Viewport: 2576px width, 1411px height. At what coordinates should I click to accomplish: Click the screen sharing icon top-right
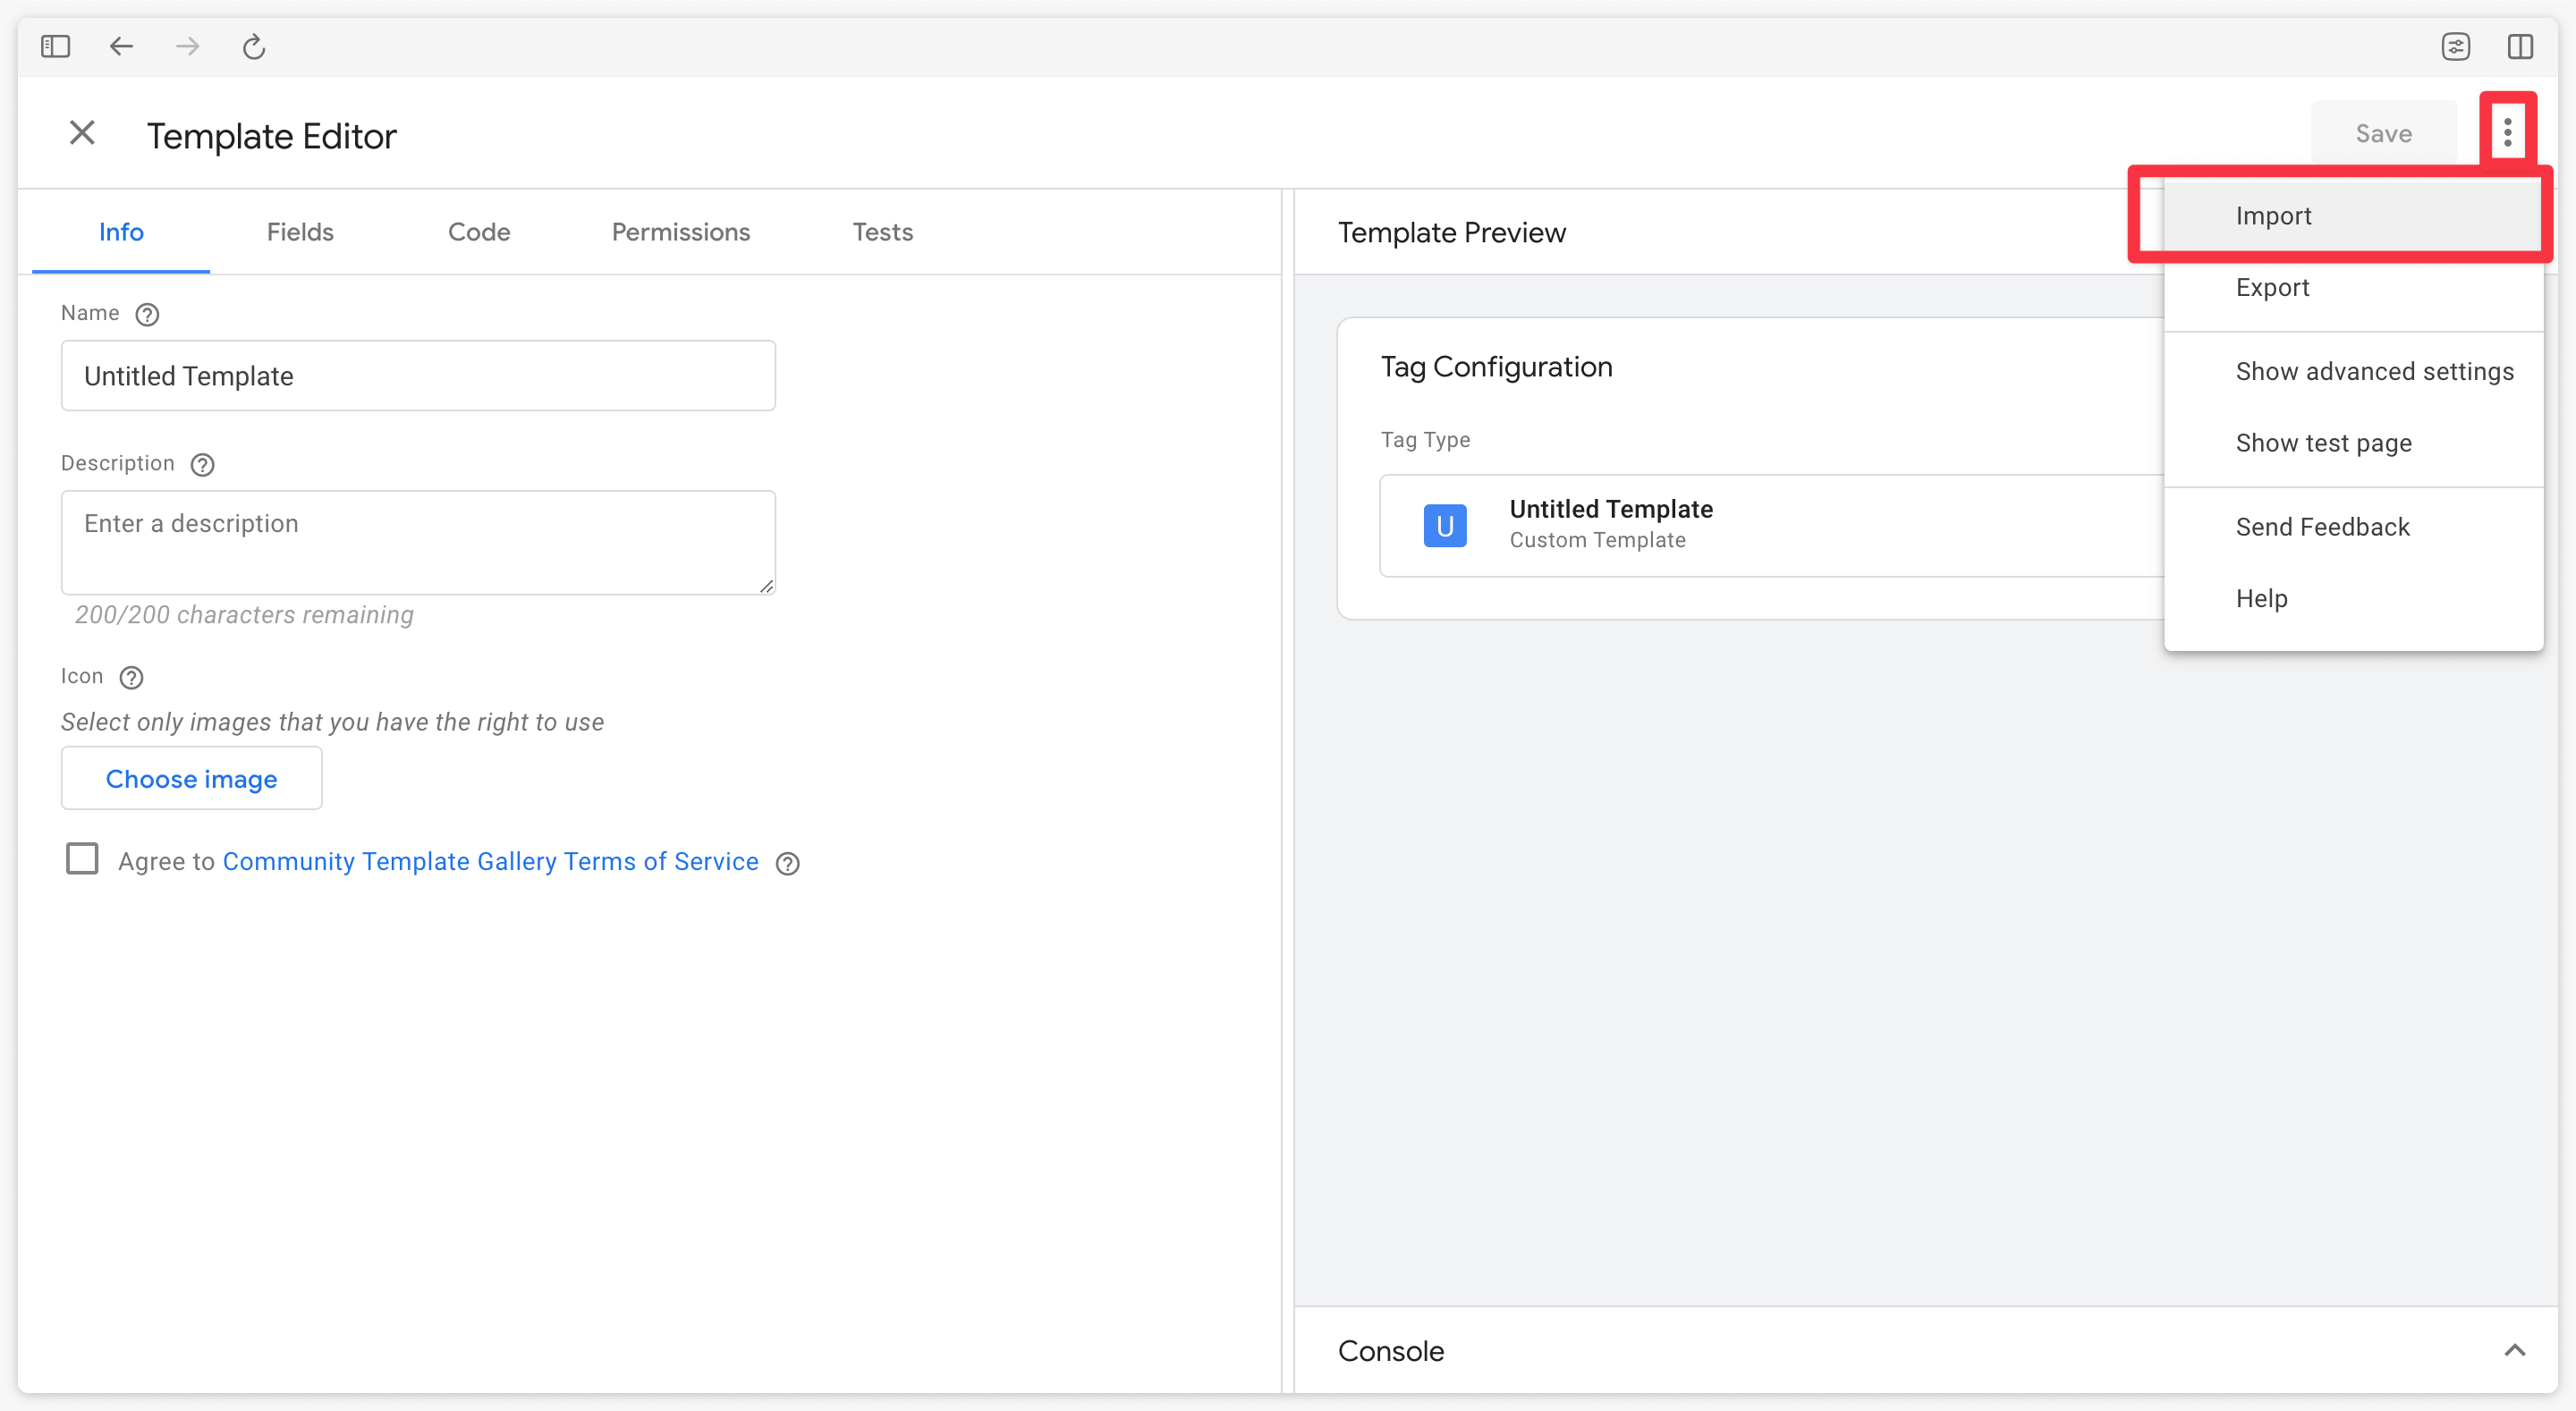point(2456,46)
